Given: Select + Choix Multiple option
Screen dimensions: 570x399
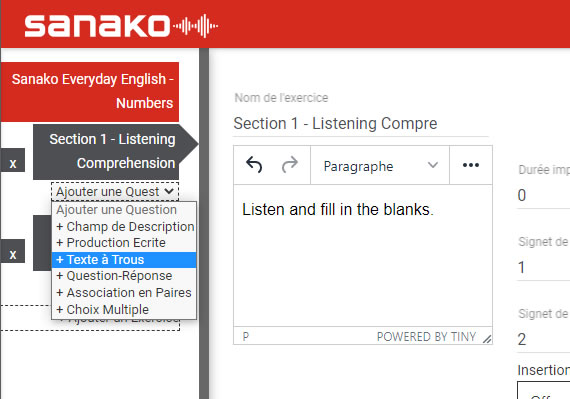Looking at the screenshot, I should 124,310.
